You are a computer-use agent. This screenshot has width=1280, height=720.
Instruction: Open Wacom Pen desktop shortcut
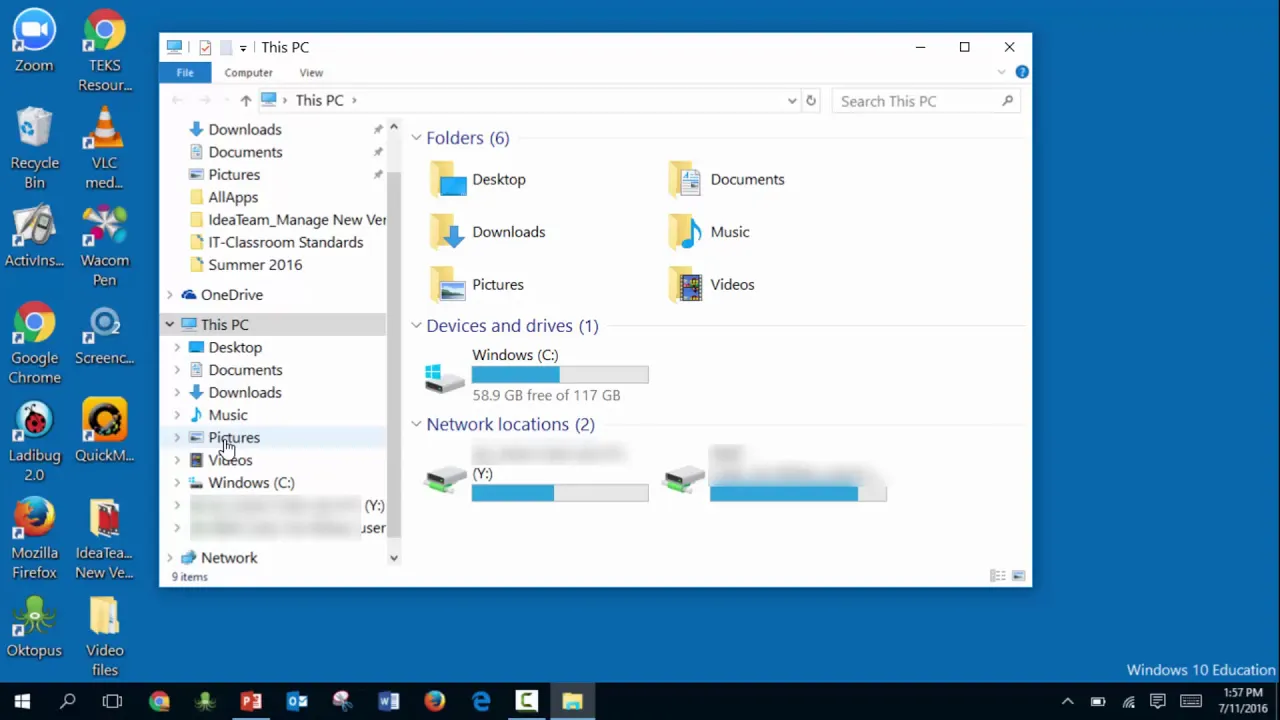105,246
